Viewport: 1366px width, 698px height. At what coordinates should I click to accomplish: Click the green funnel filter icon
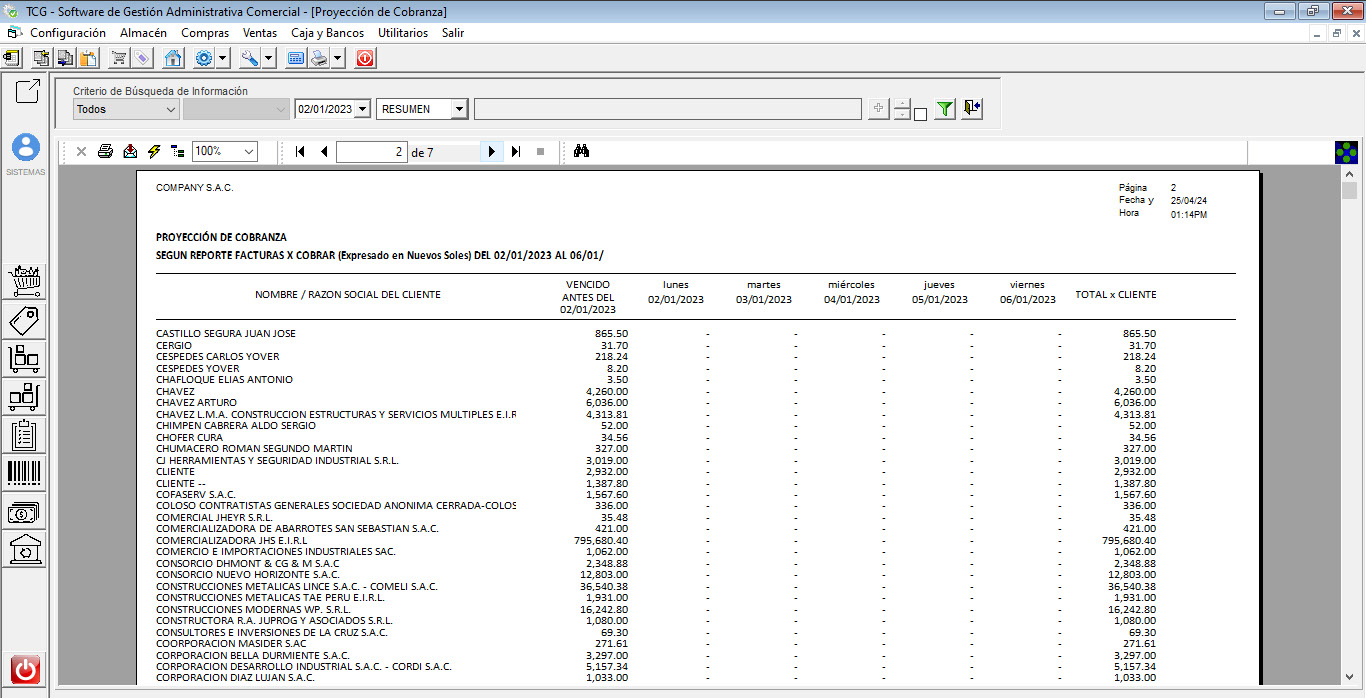(x=945, y=110)
